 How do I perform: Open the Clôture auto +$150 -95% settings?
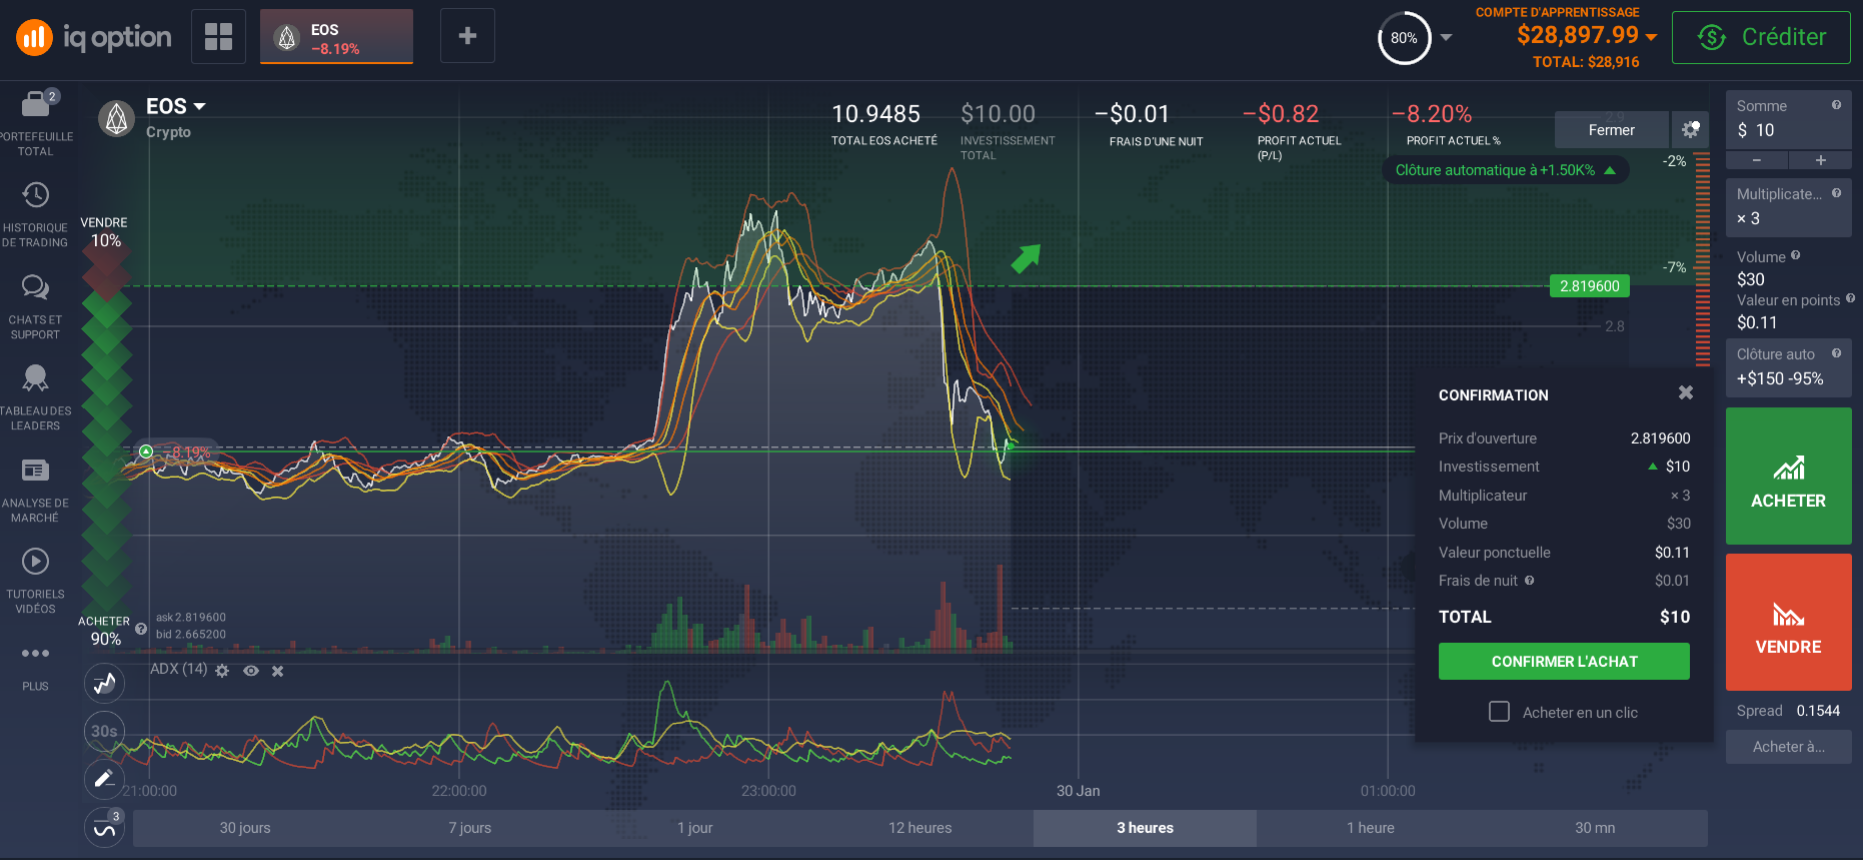coord(1788,367)
